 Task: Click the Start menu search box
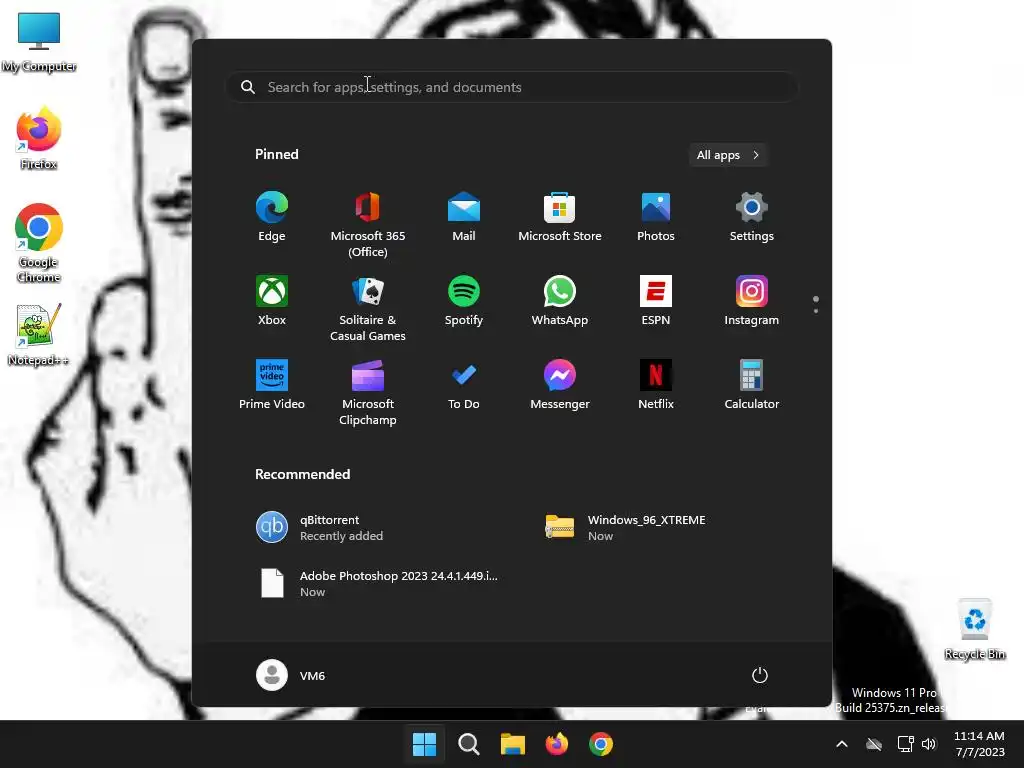point(512,87)
